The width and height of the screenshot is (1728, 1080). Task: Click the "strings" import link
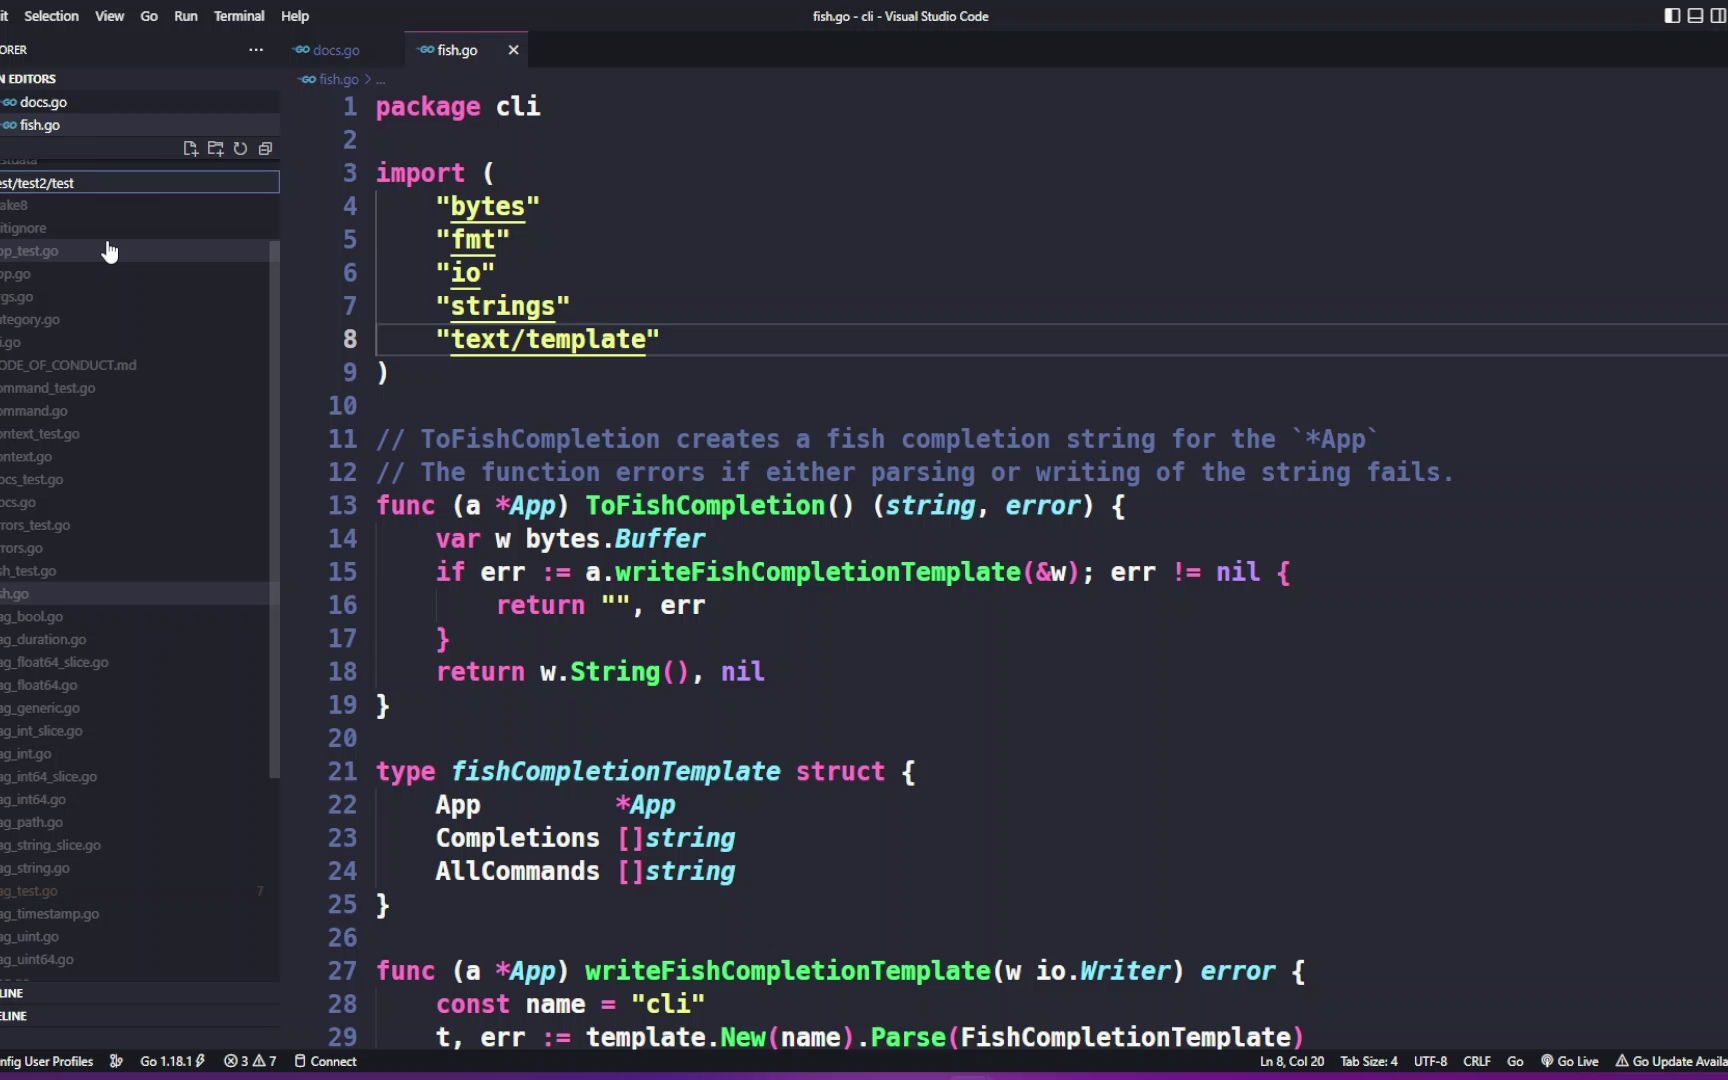coord(503,306)
